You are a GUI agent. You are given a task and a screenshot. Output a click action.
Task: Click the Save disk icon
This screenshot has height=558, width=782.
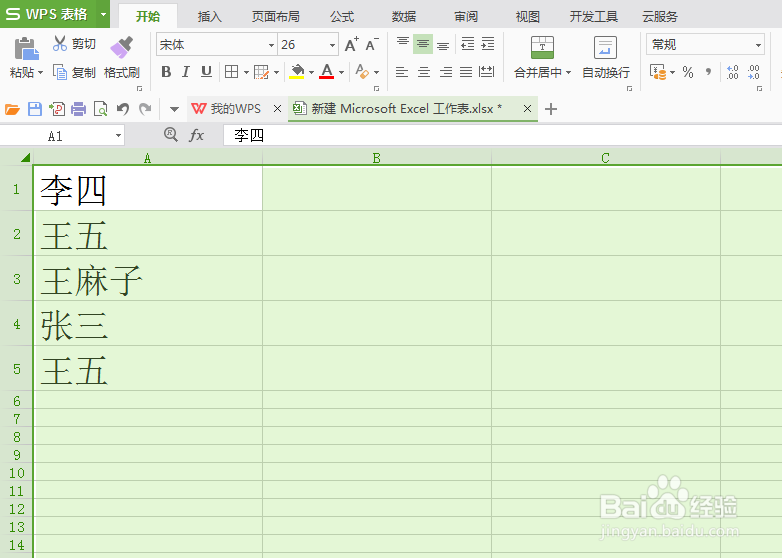tap(34, 109)
